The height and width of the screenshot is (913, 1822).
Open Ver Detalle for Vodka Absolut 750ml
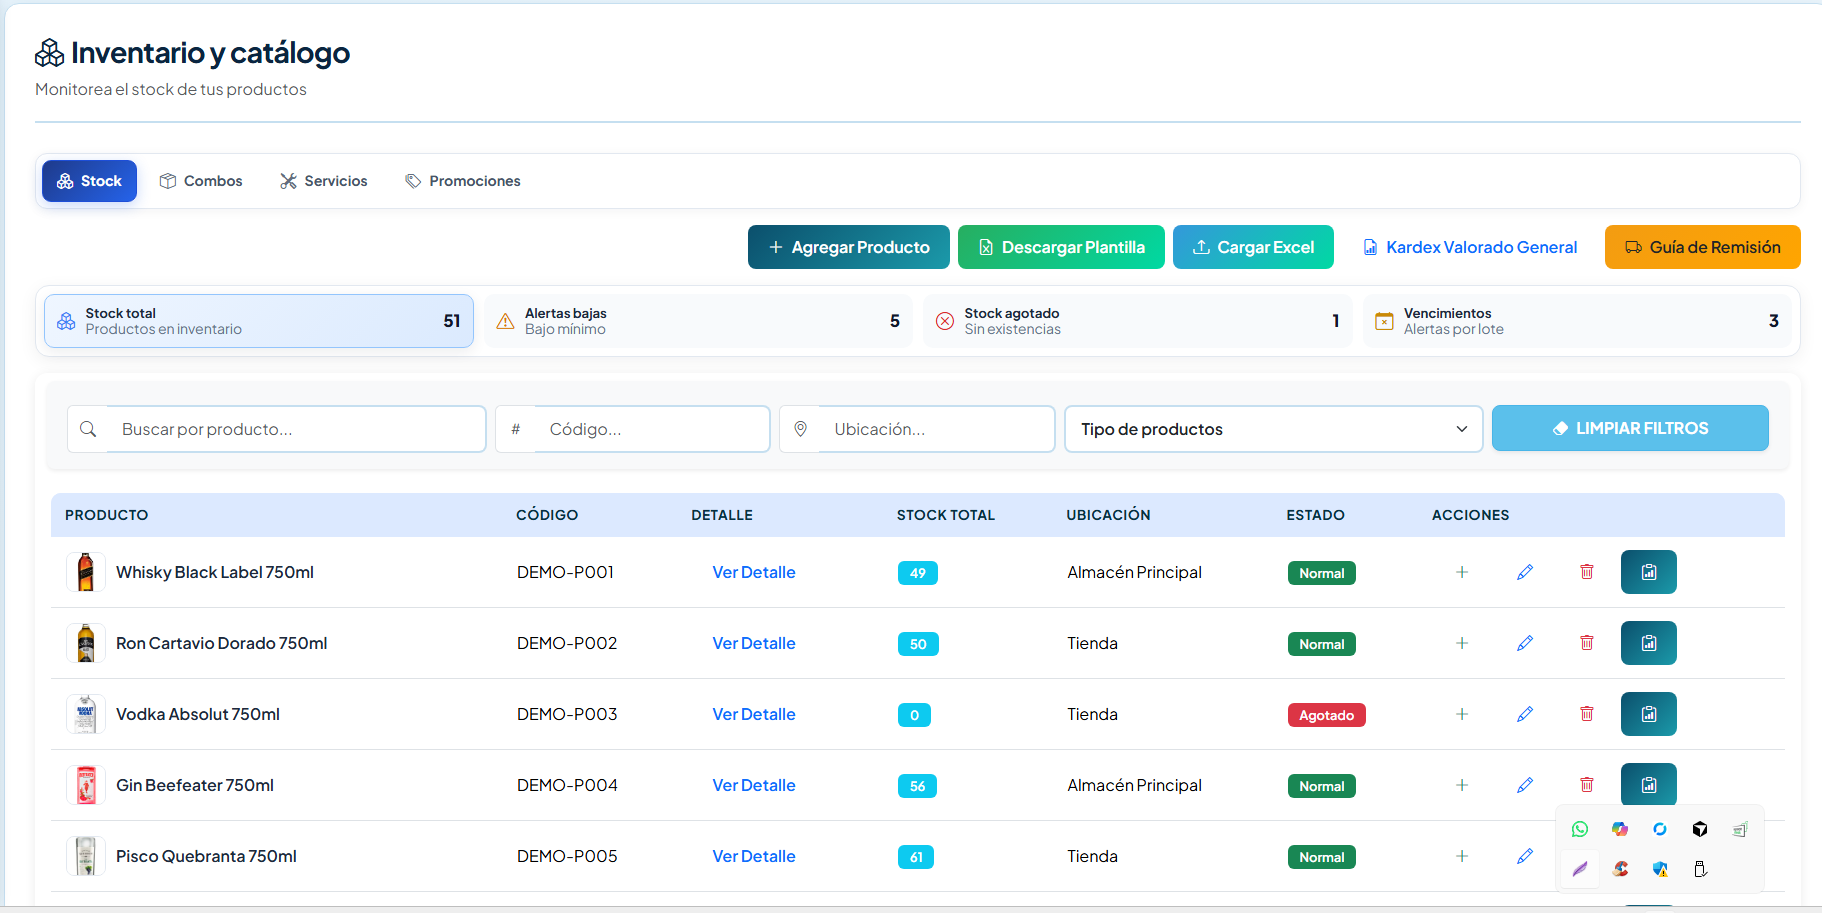click(754, 714)
